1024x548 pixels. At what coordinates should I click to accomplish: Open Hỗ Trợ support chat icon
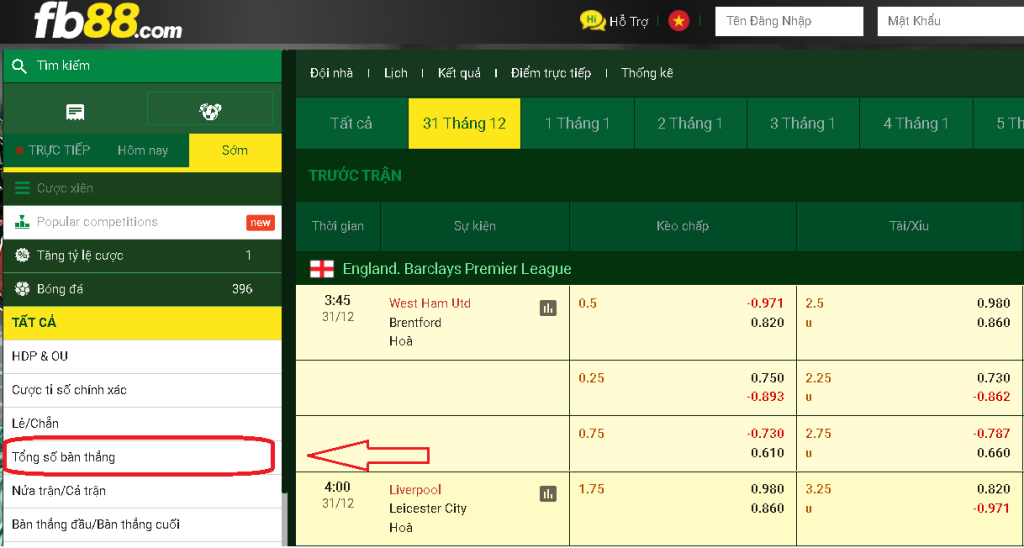point(592,20)
